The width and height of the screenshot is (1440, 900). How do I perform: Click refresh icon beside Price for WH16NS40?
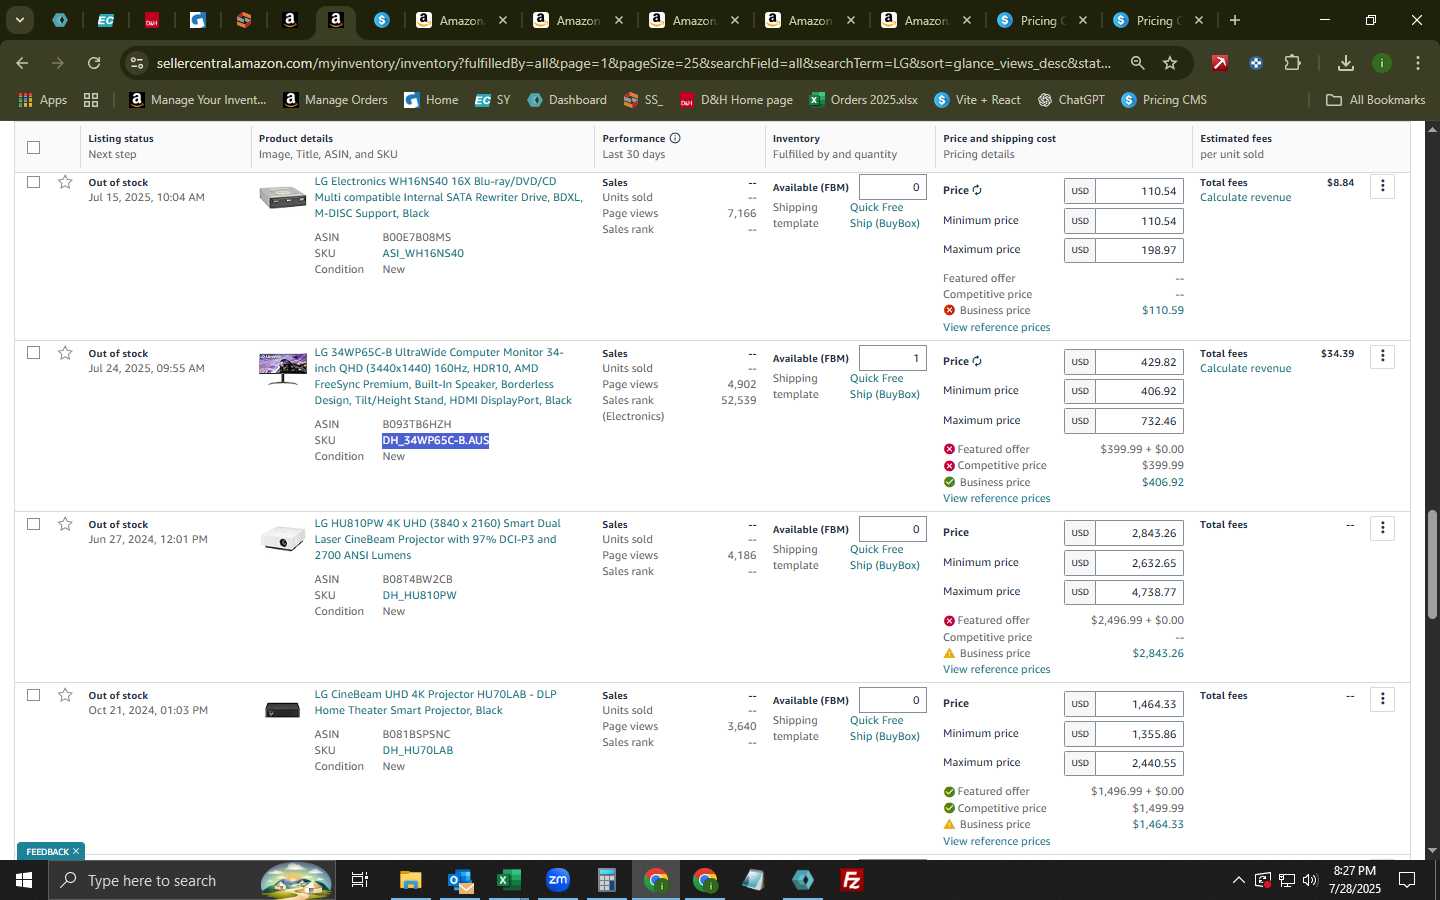pyautogui.click(x=977, y=190)
